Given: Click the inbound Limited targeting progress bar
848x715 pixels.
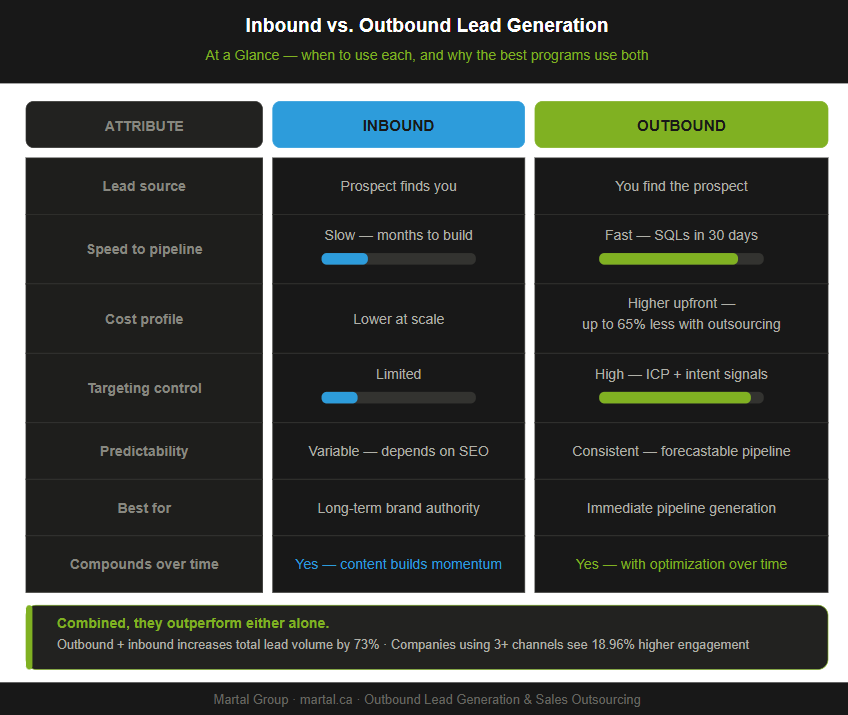Looking at the screenshot, I should point(398,397).
